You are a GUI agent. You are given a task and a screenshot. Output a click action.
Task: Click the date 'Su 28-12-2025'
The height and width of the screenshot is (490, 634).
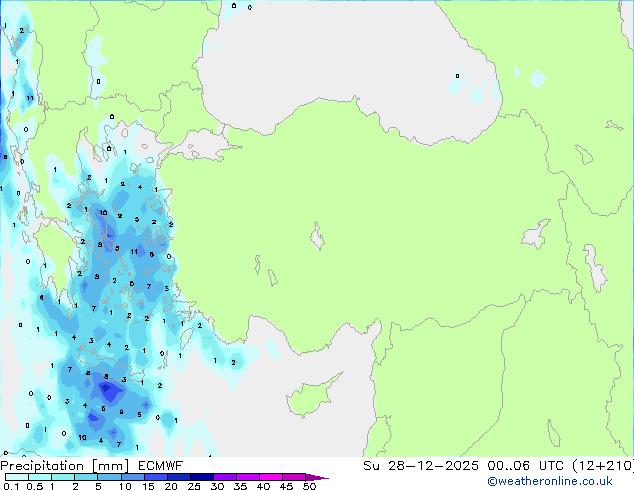421,466
